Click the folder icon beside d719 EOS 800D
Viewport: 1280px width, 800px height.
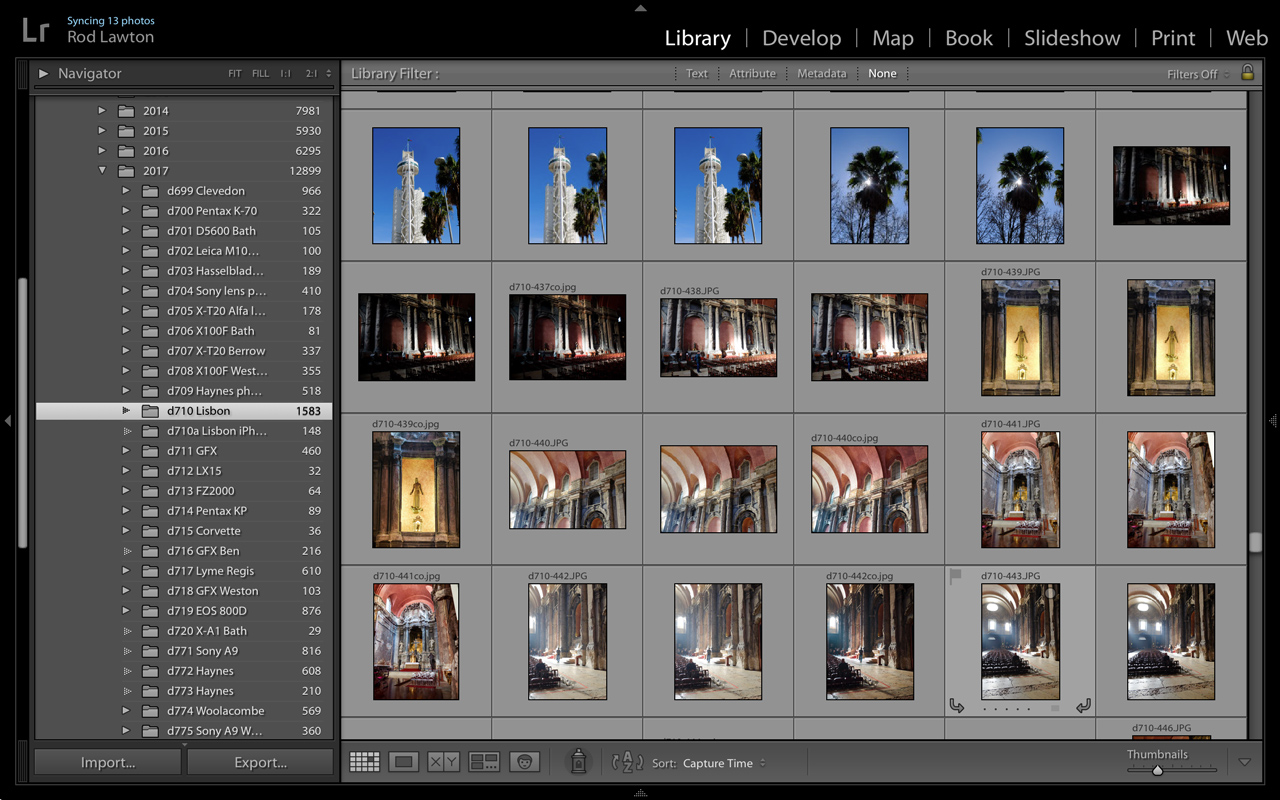pyautogui.click(x=151, y=611)
